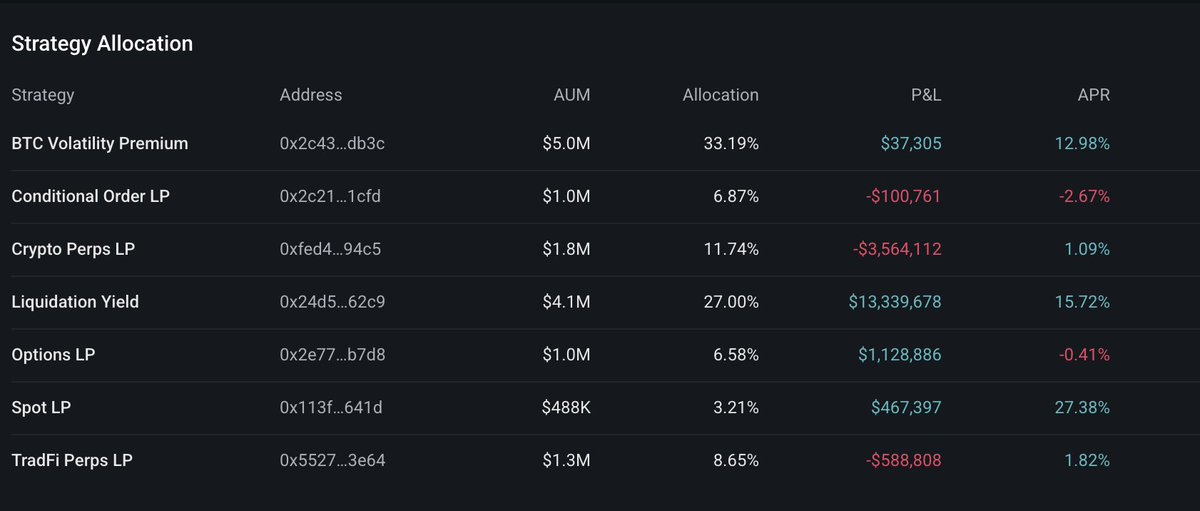The height and width of the screenshot is (511, 1200).
Task: Select TradFi Perps LP strategy
Action: pos(72,461)
